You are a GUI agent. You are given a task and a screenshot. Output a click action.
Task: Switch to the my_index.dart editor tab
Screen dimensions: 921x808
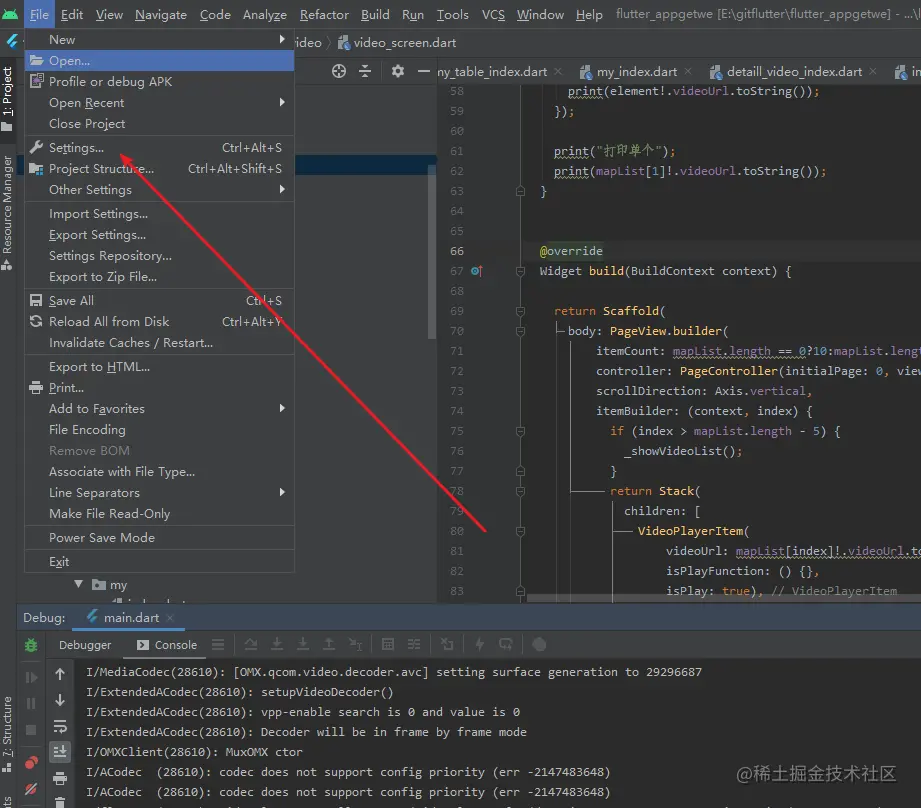point(636,72)
